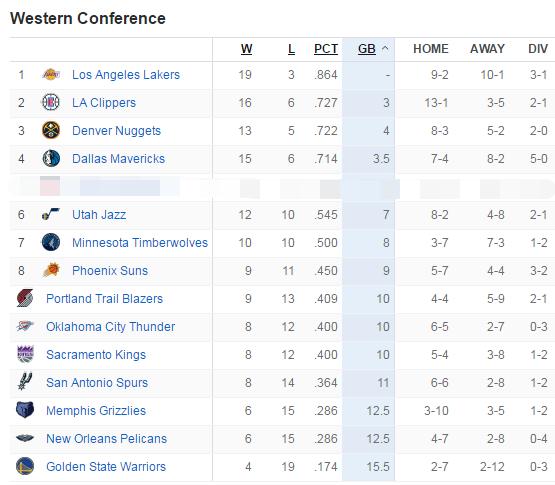
Task: Click the Phoenix Suns logo icon
Action: (51, 270)
